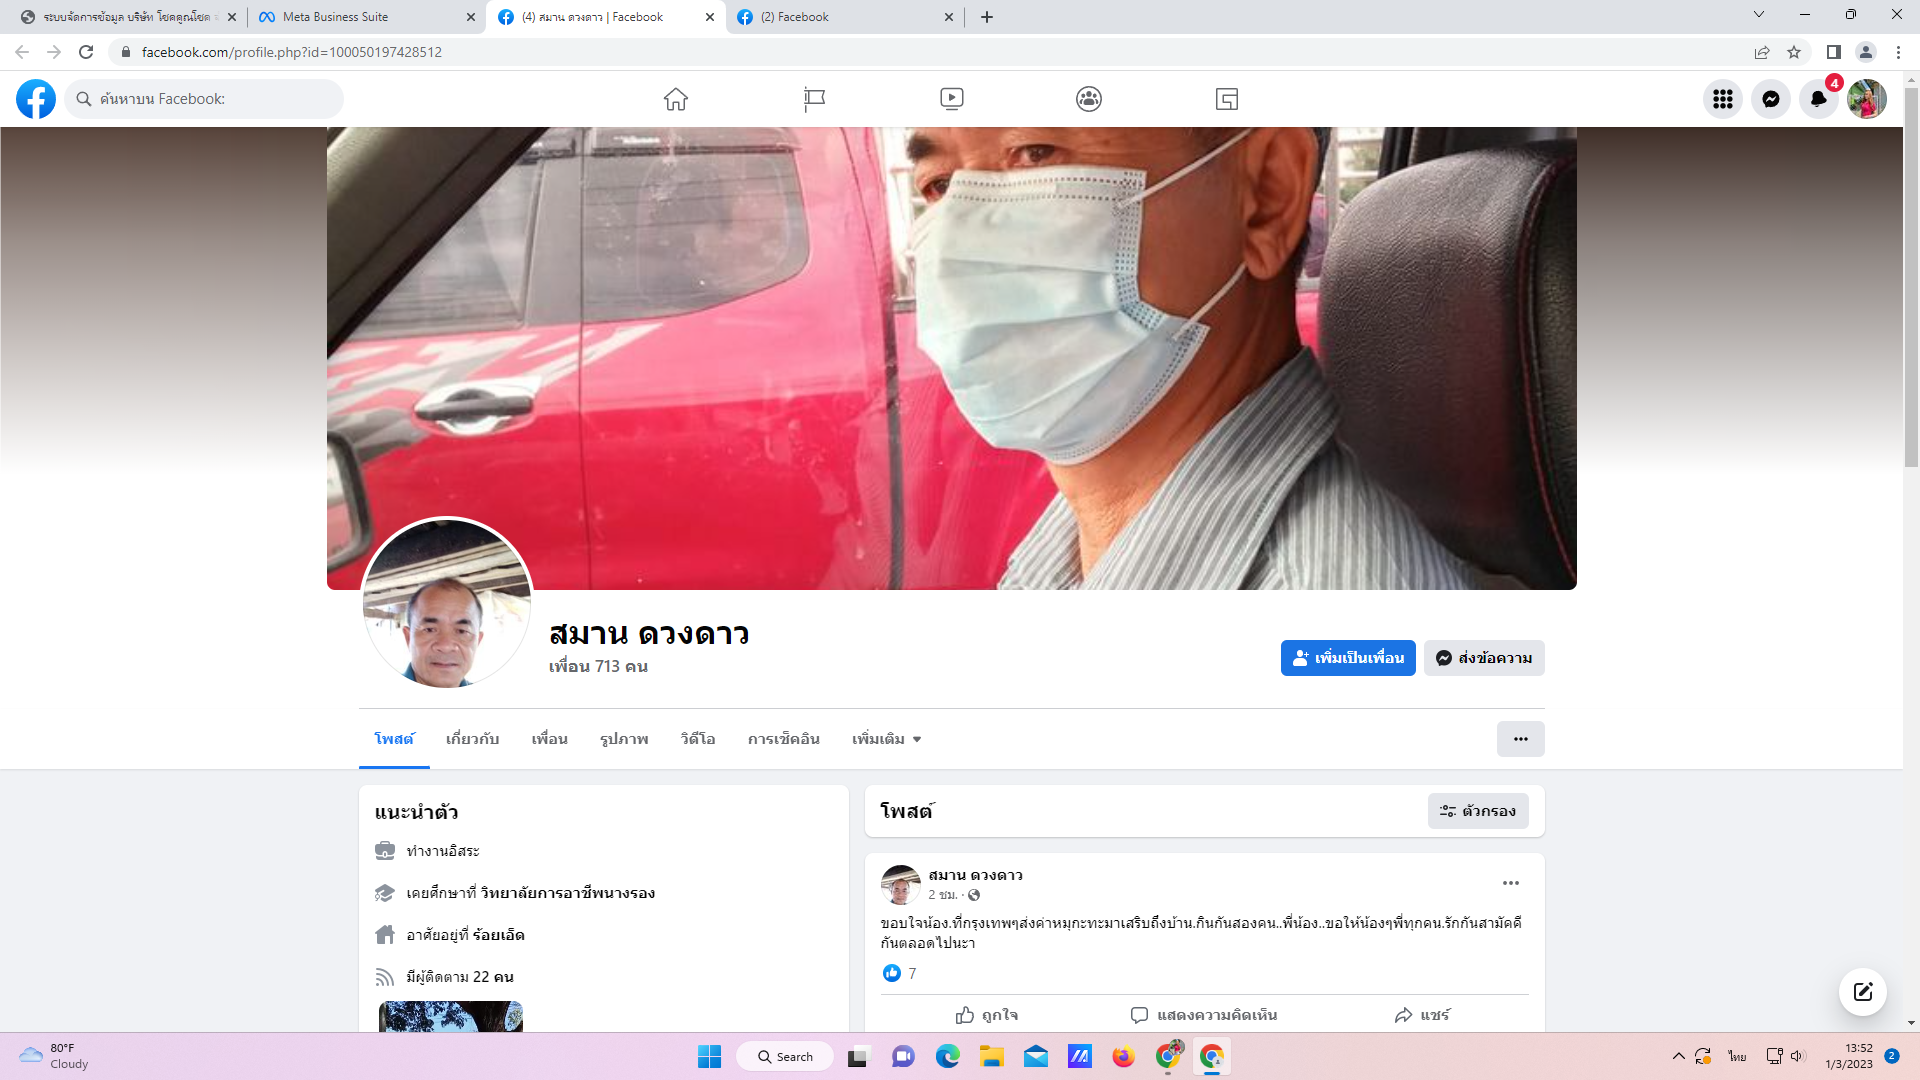Open the Watch video icon
This screenshot has width=1920, height=1080.
(x=951, y=99)
